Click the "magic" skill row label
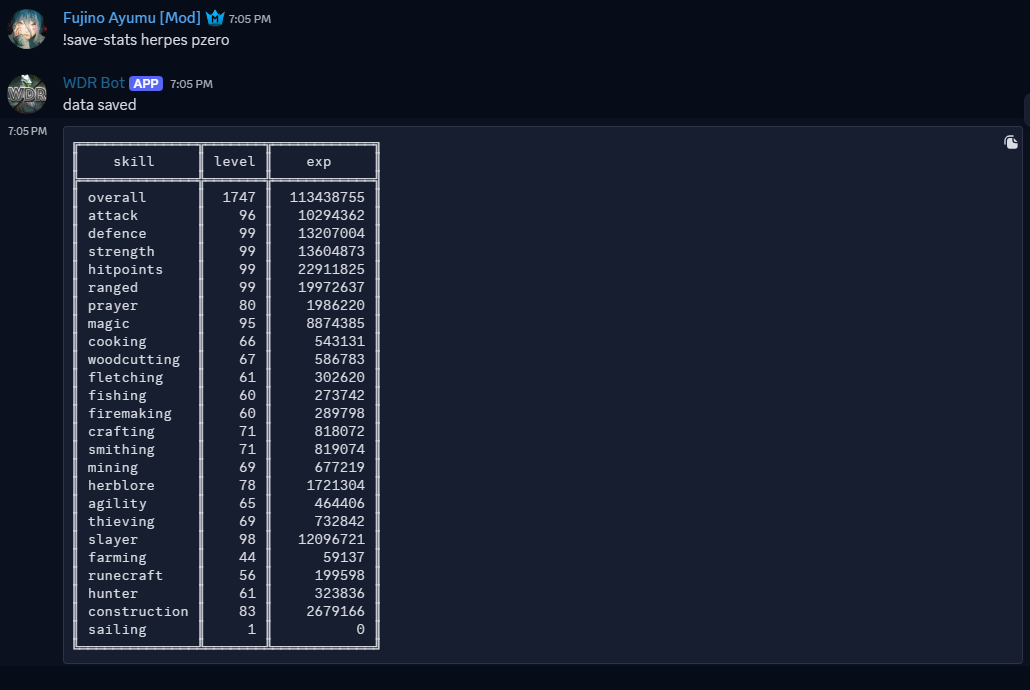The height and width of the screenshot is (690, 1030). [109, 323]
